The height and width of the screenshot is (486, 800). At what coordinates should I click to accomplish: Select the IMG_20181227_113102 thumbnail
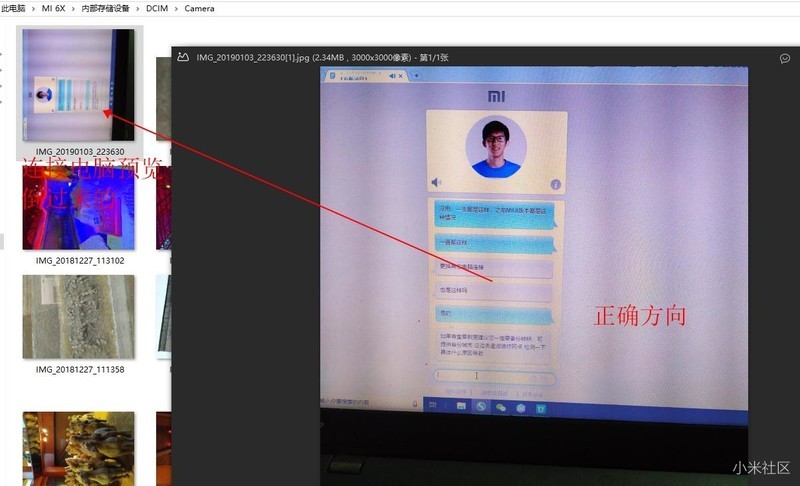tap(79, 208)
